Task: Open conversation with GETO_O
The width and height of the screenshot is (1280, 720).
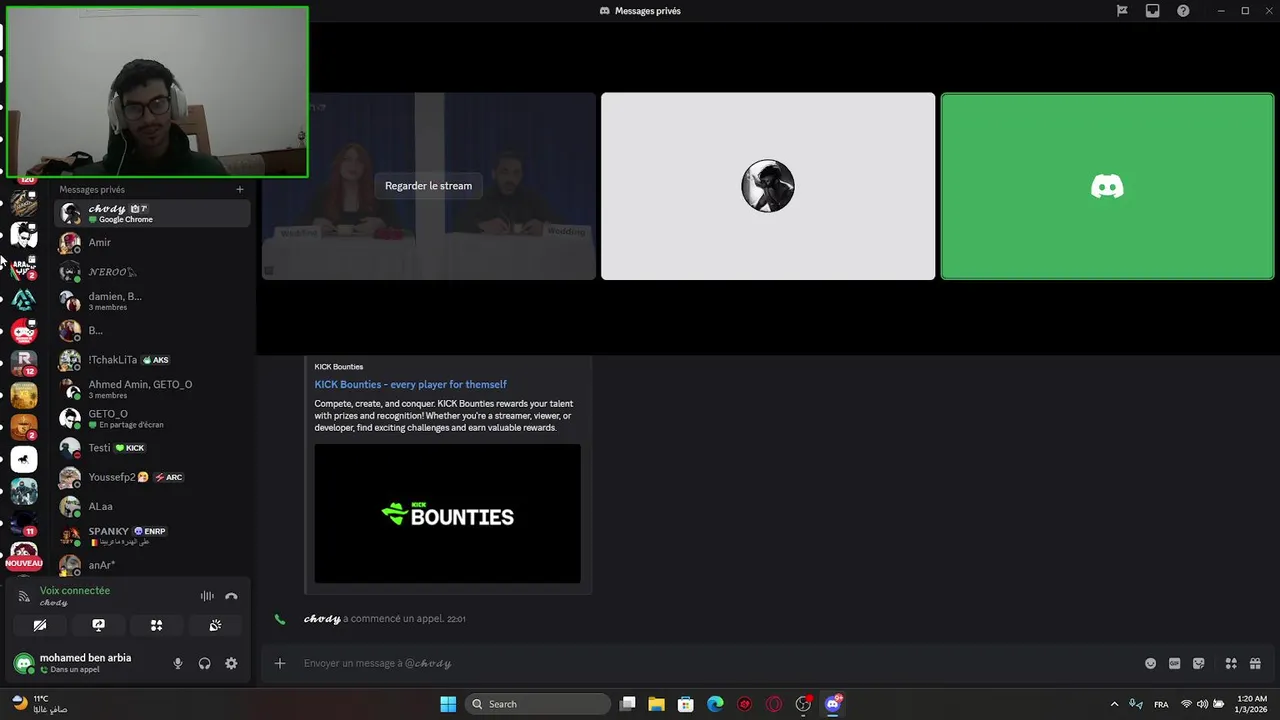Action: click(x=152, y=418)
